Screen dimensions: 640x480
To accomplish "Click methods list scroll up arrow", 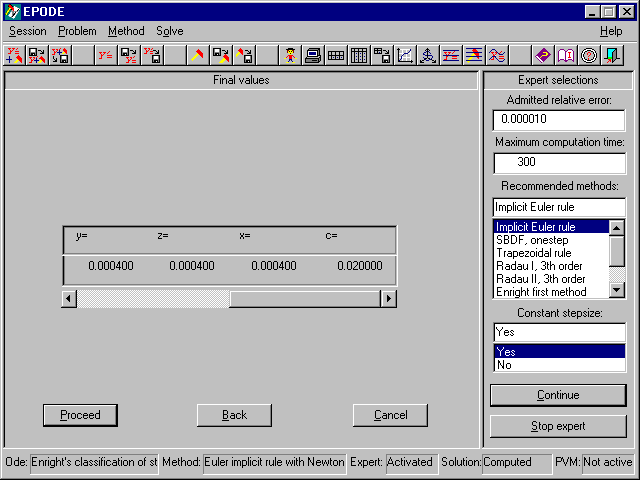I will pyautogui.click(x=617, y=227).
